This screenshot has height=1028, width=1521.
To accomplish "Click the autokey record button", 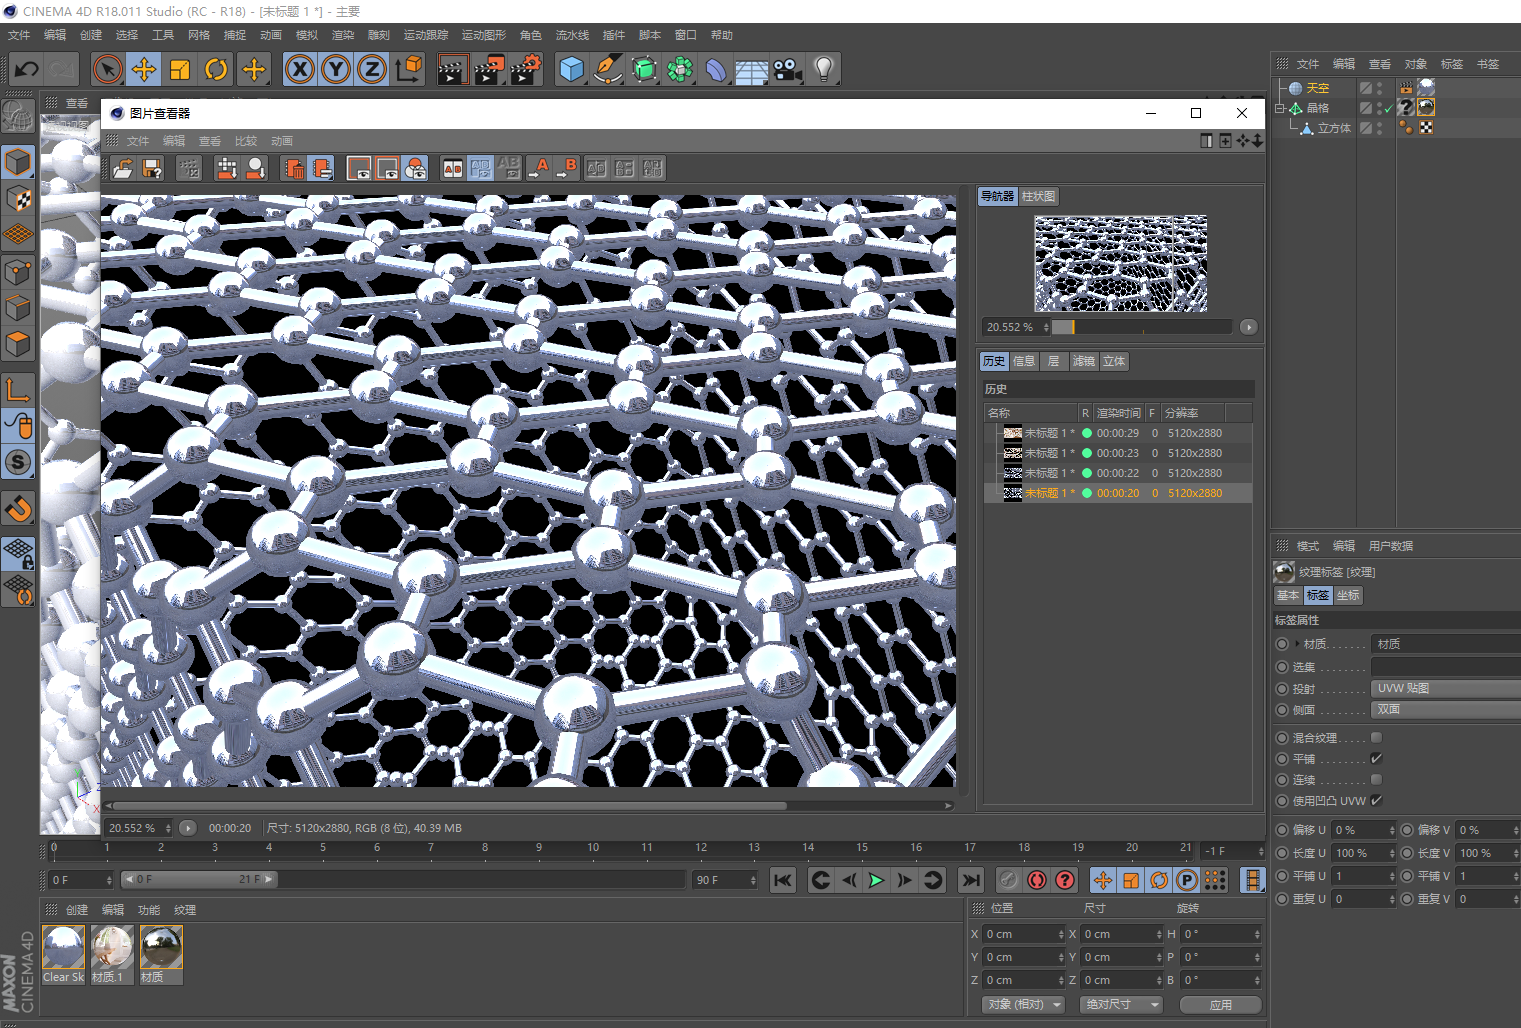I will tap(1037, 880).
